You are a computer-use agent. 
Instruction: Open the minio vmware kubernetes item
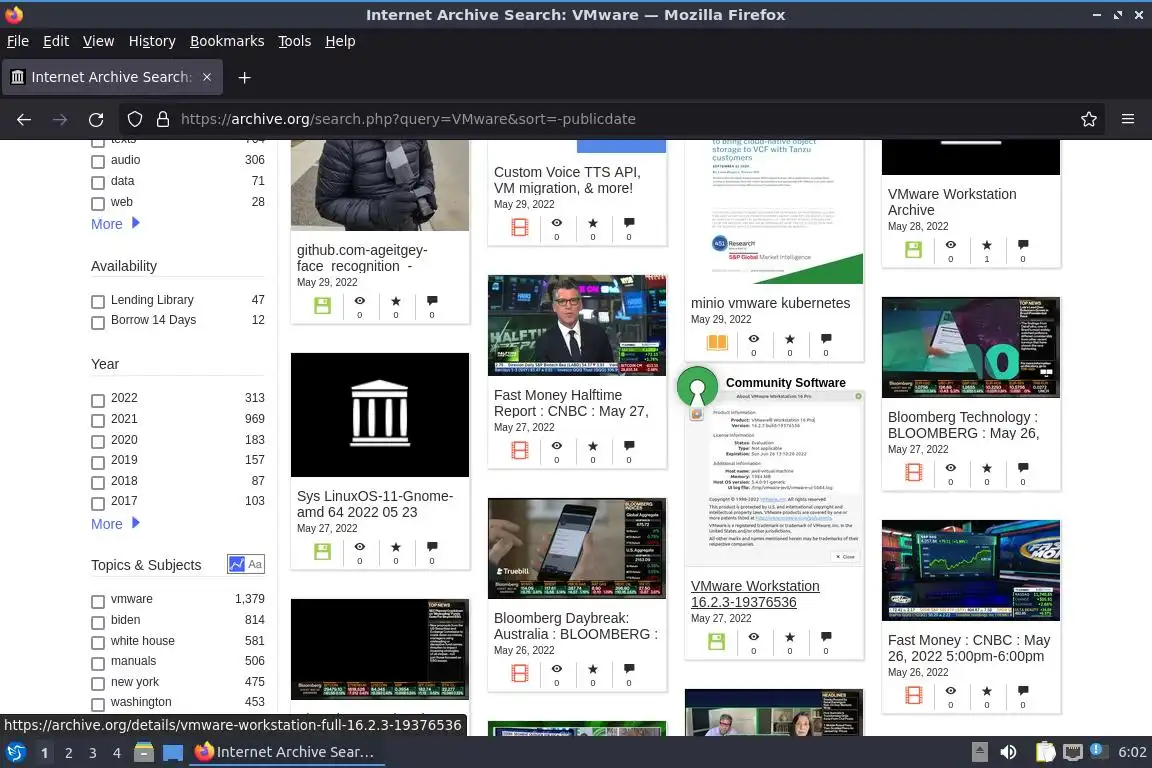770,303
